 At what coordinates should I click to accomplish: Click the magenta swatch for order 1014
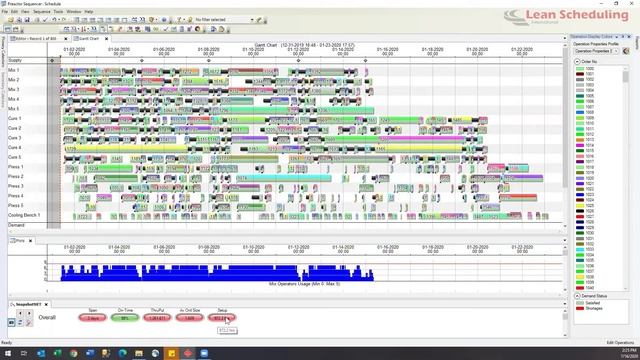click(x=580, y=145)
